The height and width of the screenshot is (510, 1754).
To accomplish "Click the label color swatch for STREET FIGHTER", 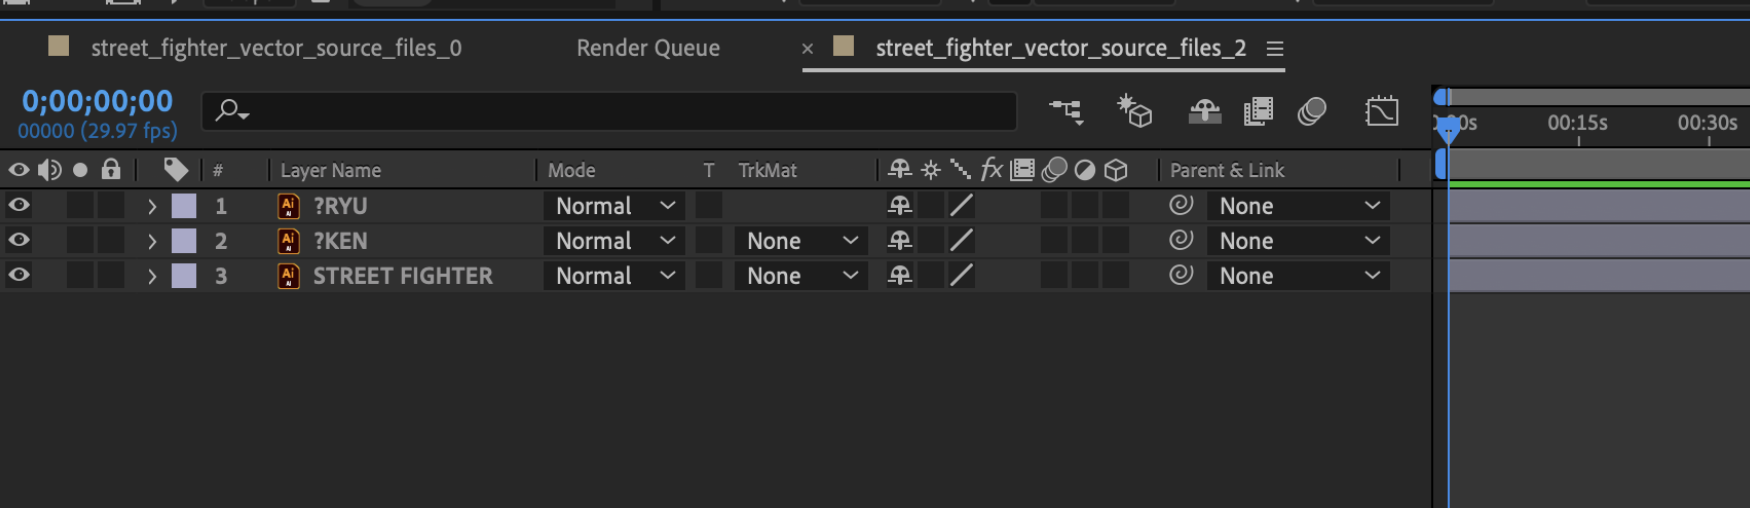I will click(x=184, y=276).
